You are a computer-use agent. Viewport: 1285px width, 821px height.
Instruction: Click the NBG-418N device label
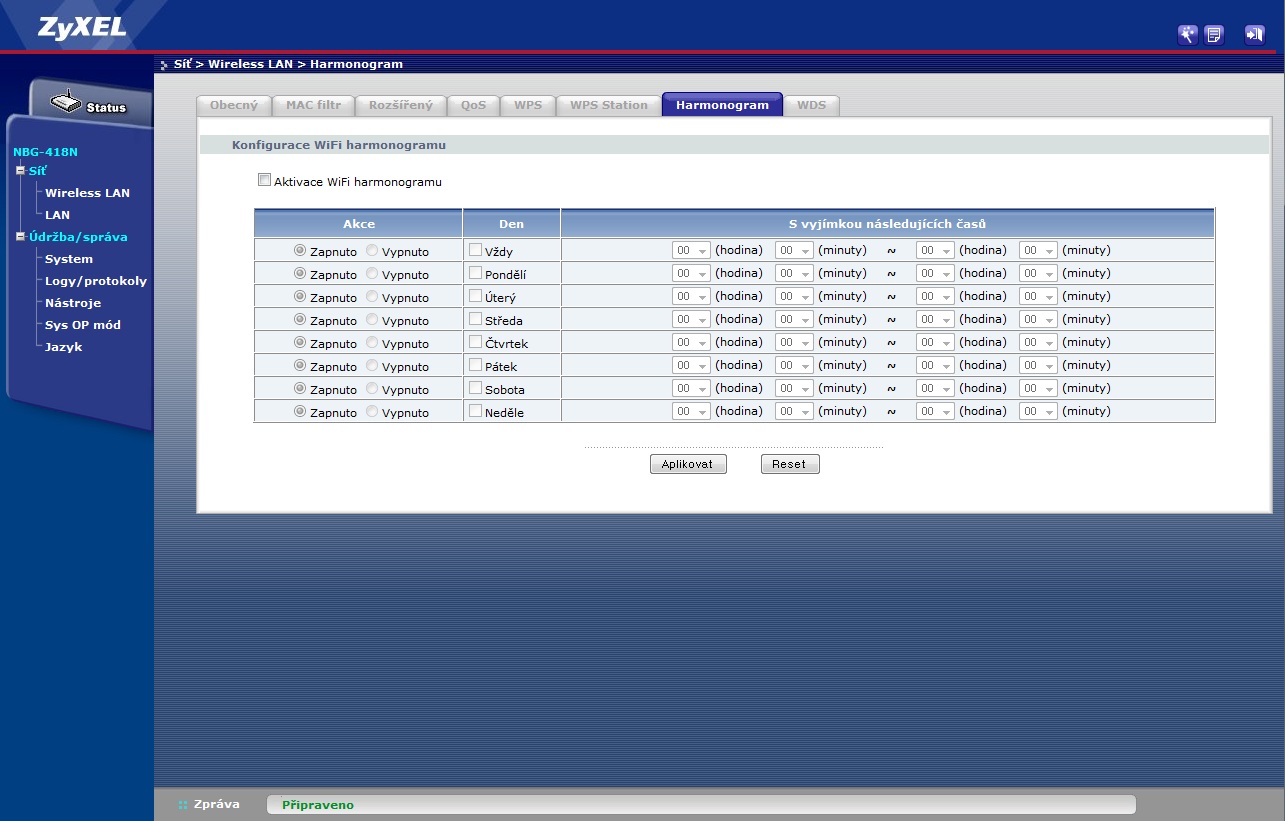click(x=45, y=152)
